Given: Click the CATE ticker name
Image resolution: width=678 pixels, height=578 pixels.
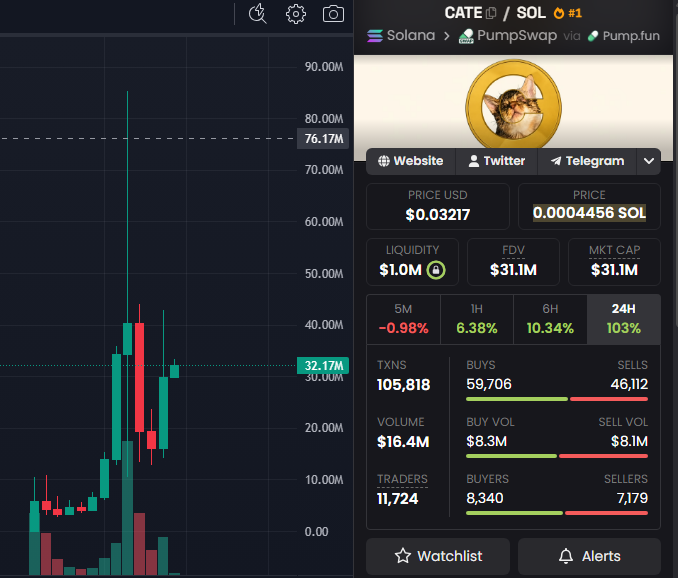Looking at the screenshot, I should click(x=463, y=13).
